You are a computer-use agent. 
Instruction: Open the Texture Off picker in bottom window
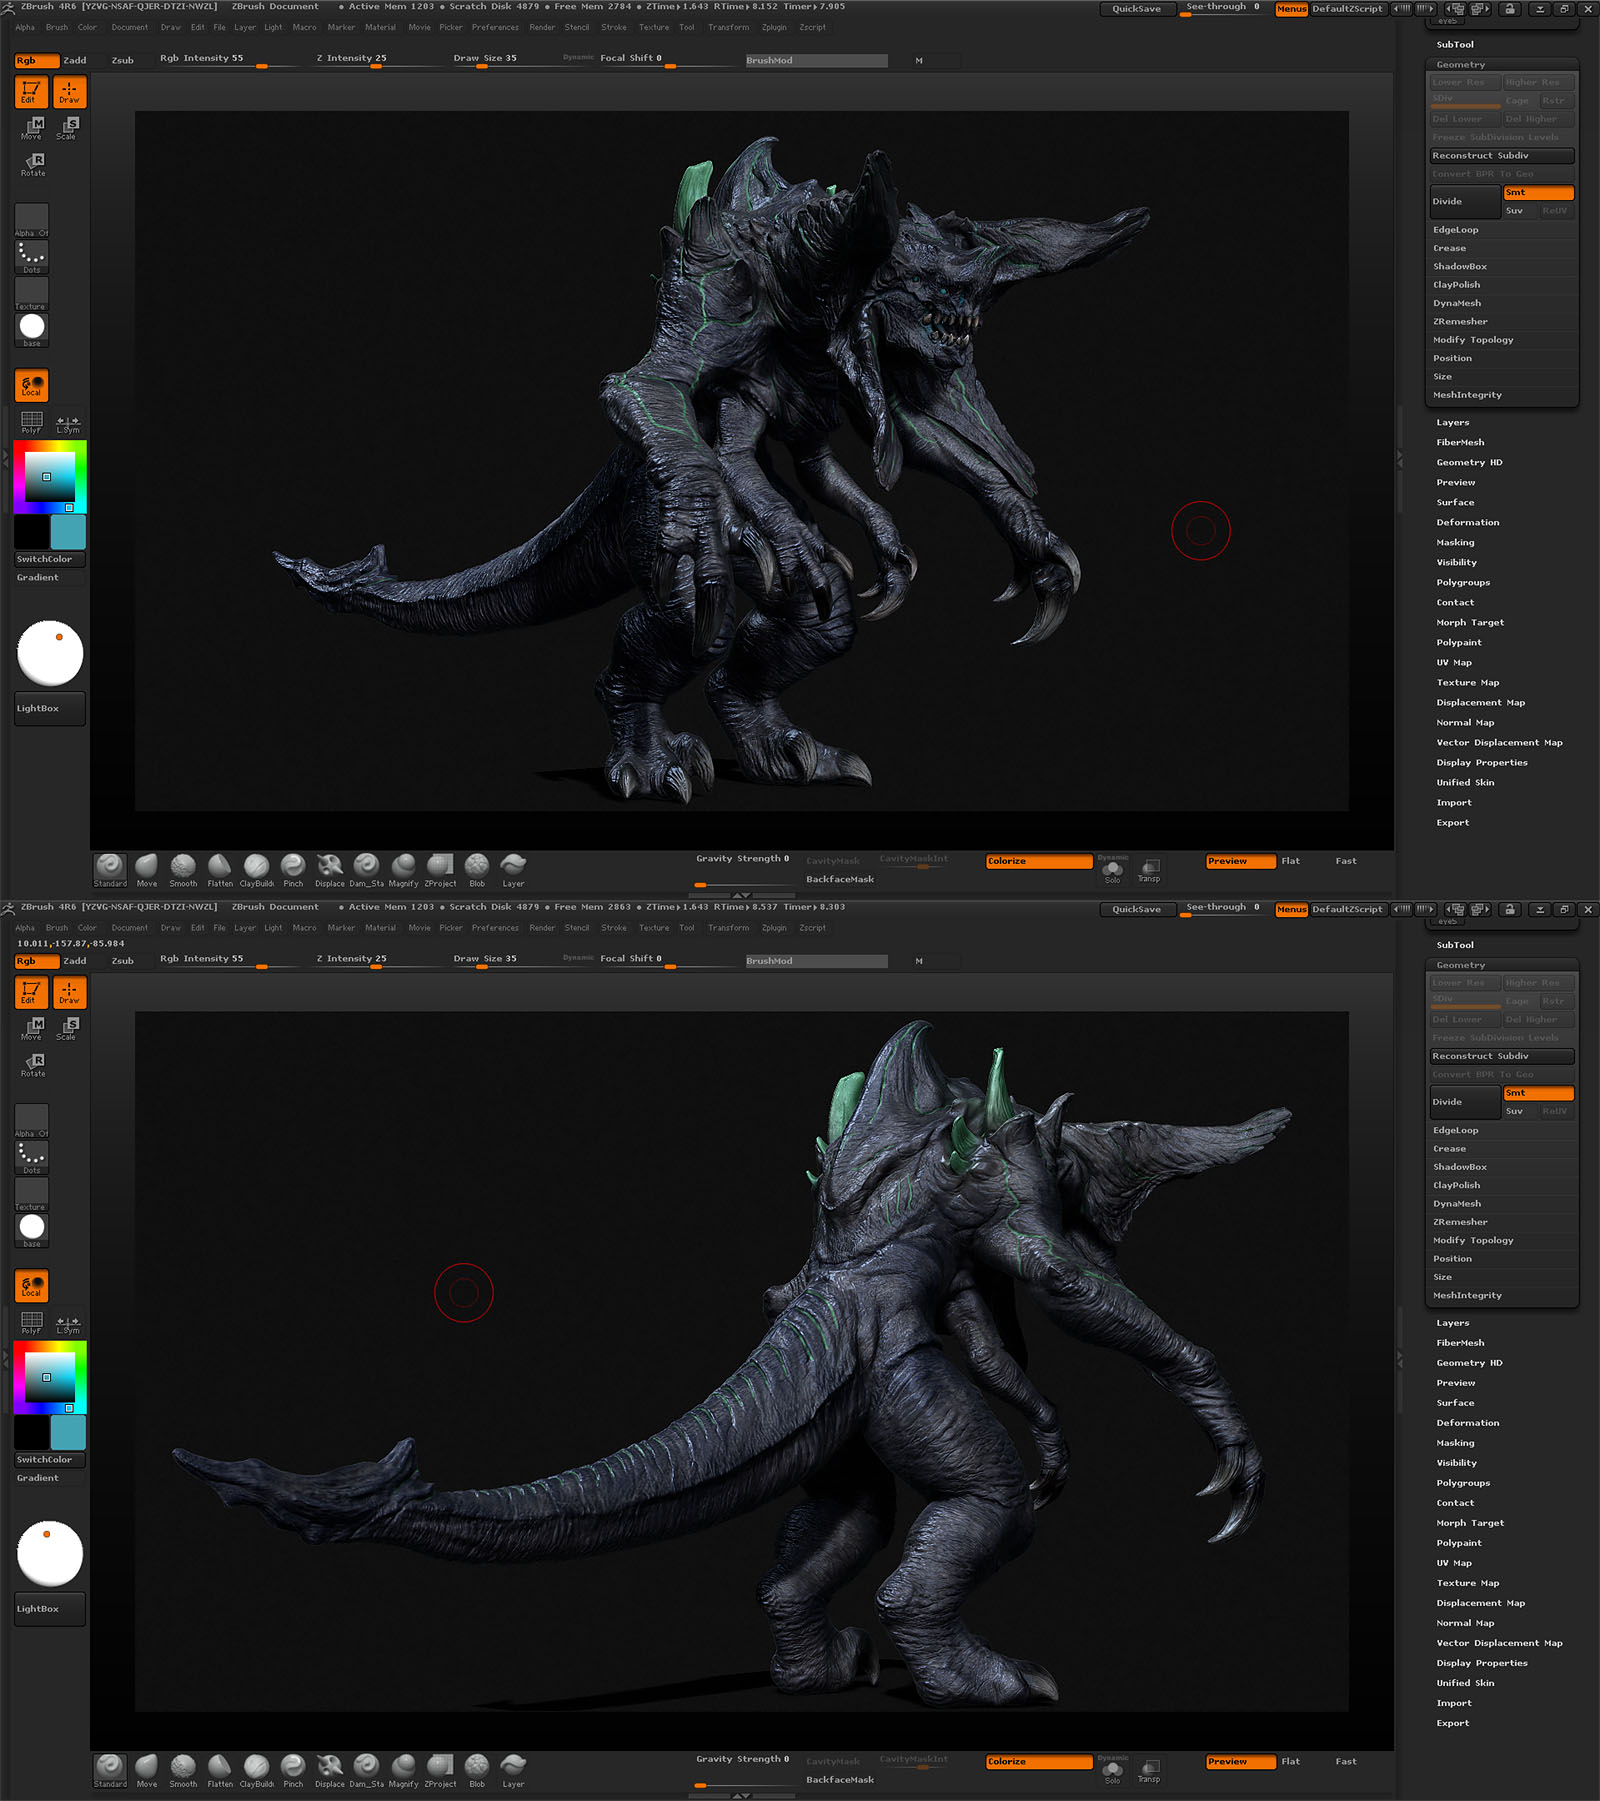point(31,1194)
